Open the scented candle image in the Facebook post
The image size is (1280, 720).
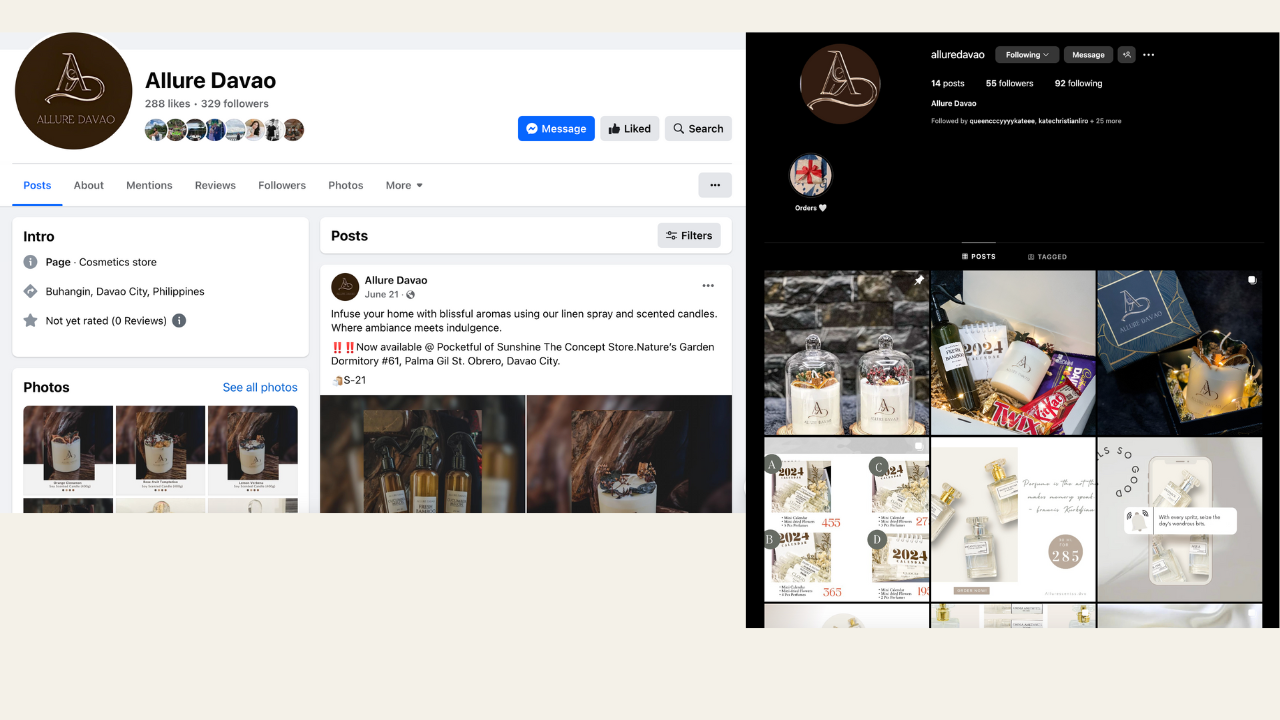630,454
